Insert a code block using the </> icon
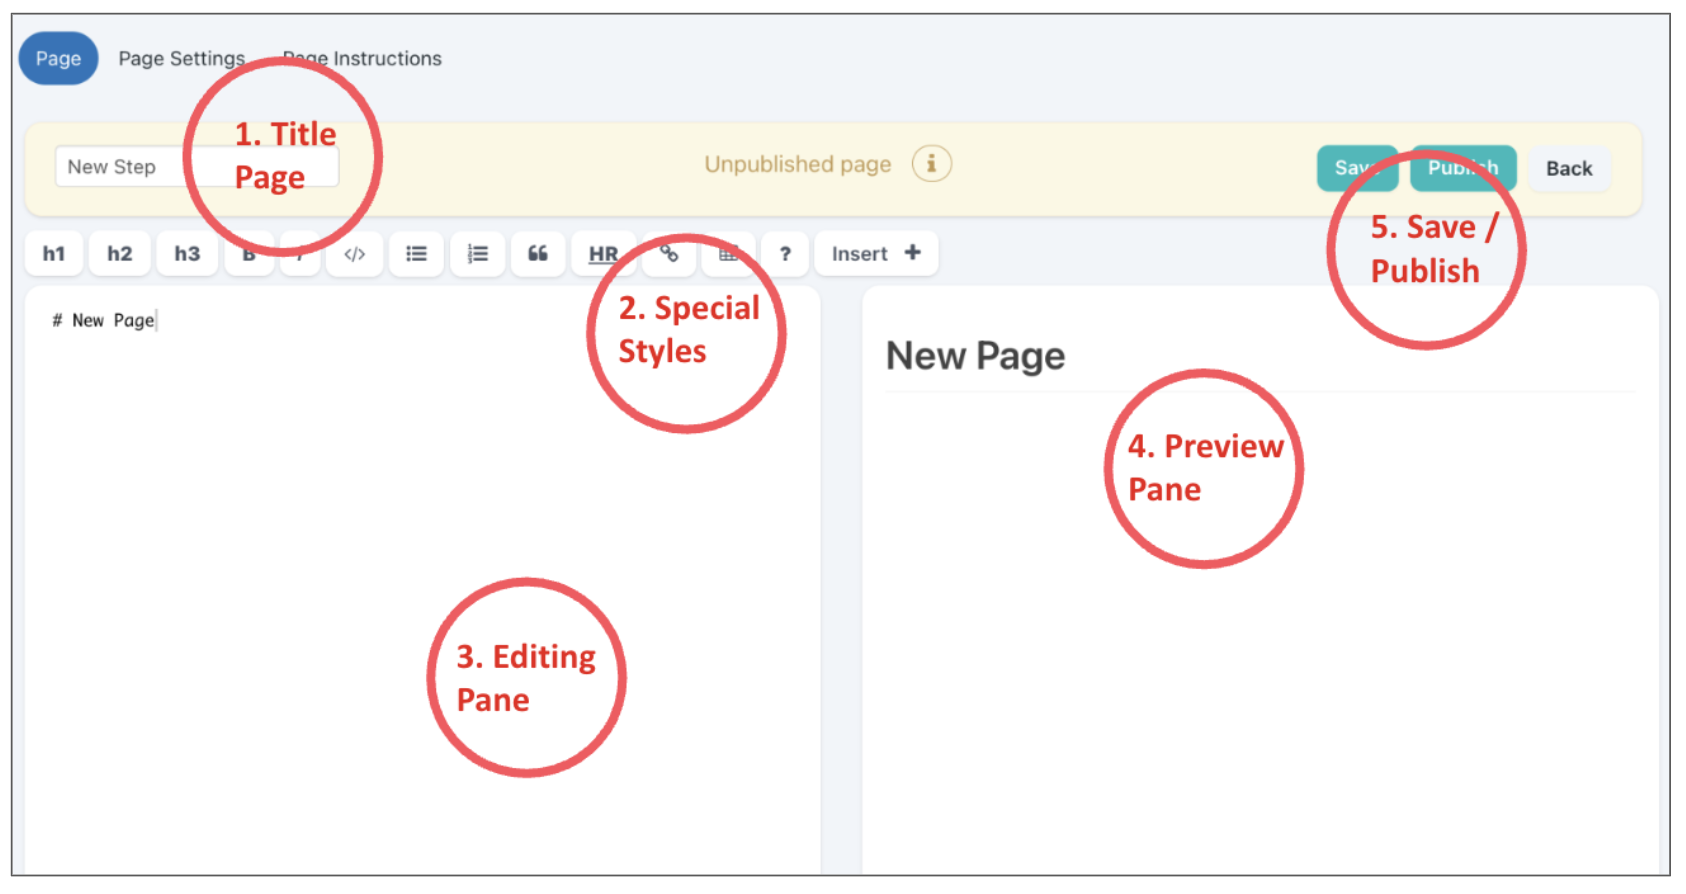Image resolution: width=1686 pixels, height=894 pixels. 354,254
